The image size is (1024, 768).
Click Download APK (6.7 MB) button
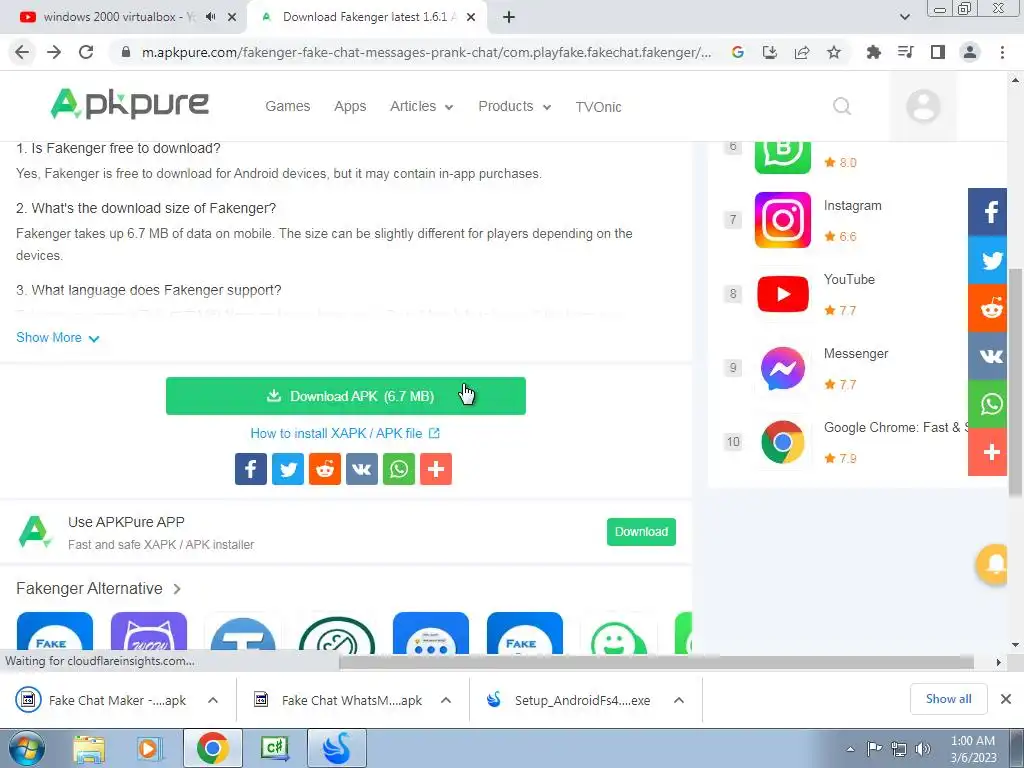pos(345,396)
